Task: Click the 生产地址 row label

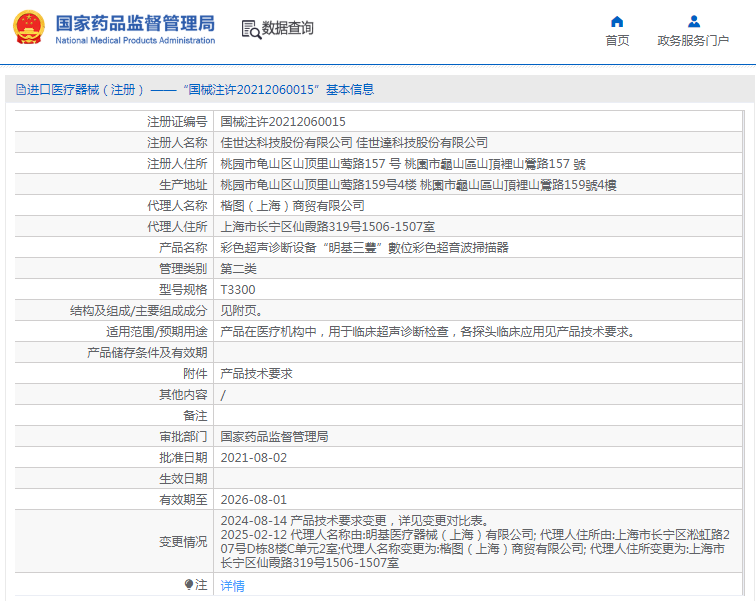Action: pos(183,185)
